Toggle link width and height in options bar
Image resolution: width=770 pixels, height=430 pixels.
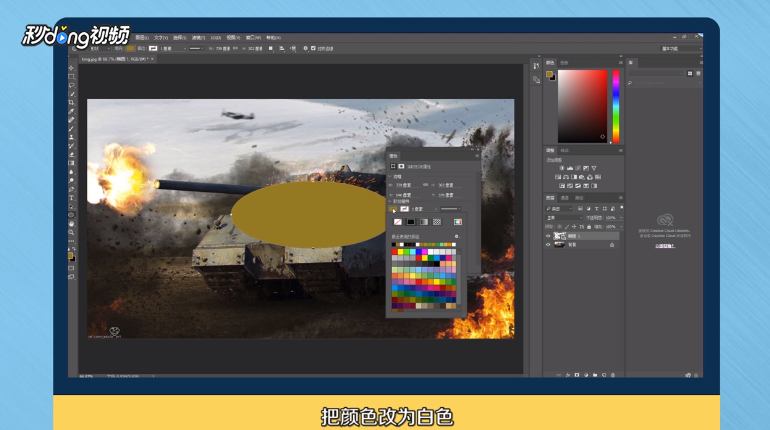tap(235, 49)
